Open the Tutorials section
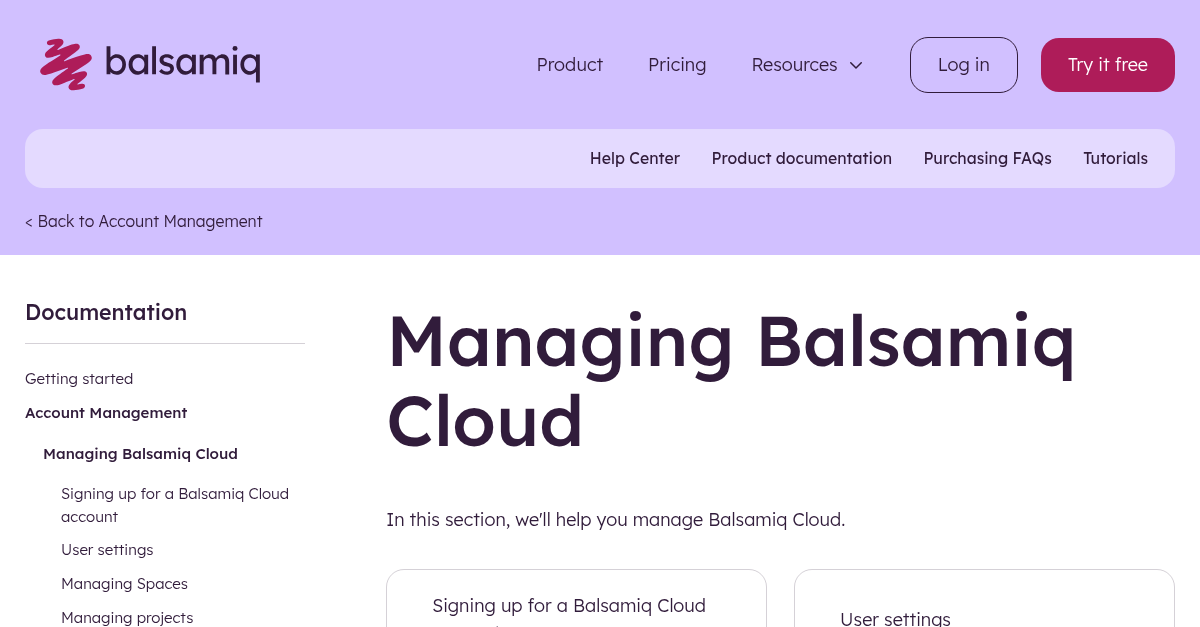The width and height of the screenshot is (1200, 627). click(x=1115, y=158)
